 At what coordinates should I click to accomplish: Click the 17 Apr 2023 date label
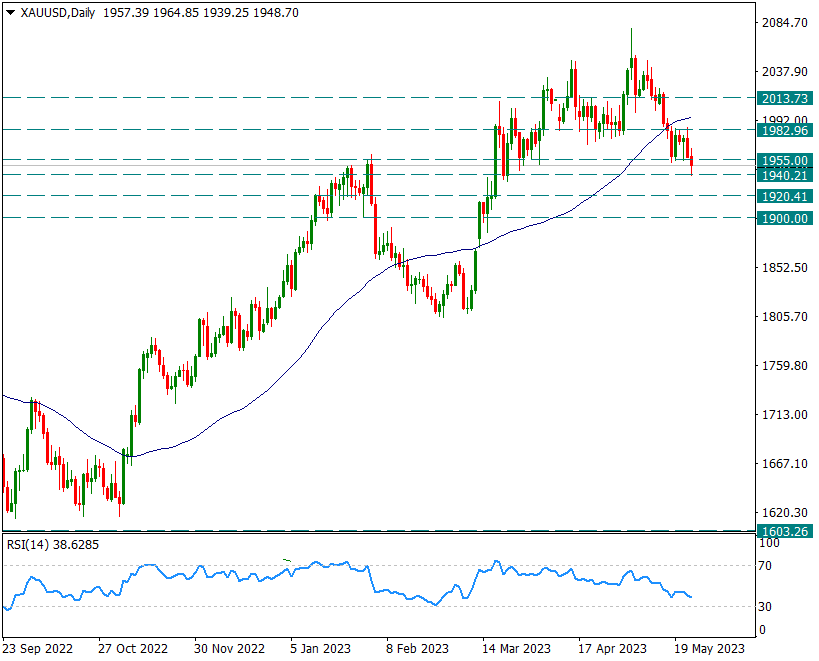tap(612, 649)
